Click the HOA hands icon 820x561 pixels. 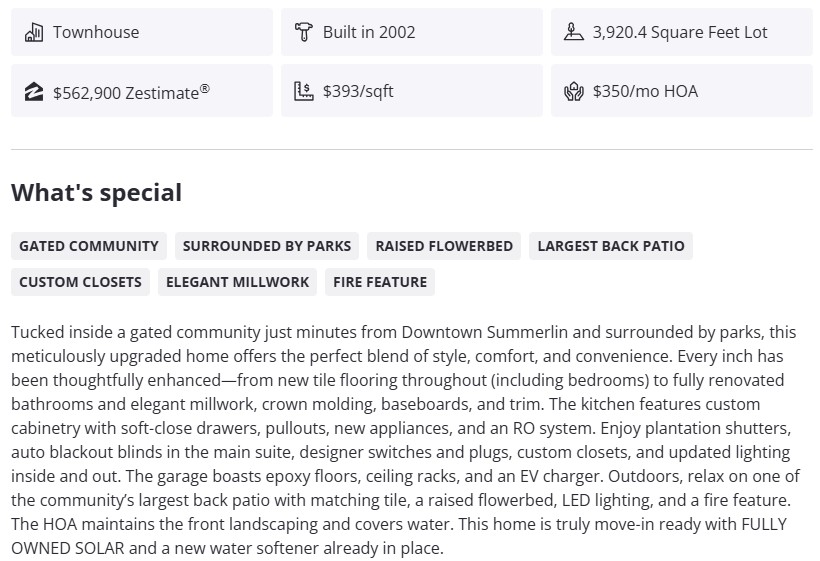573,92
